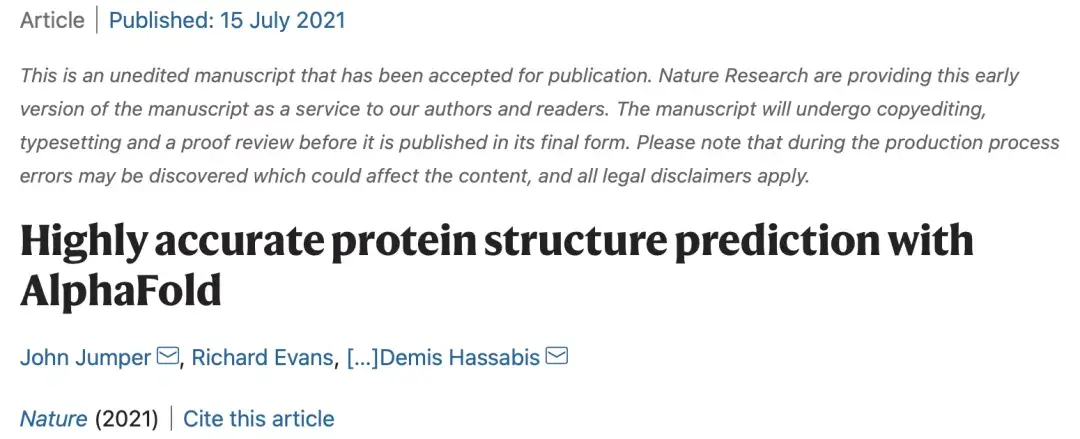This screenshot has height=439, width=1080.
Task: Expand the full author list via [...]
Action: click(x=360, y=357)
